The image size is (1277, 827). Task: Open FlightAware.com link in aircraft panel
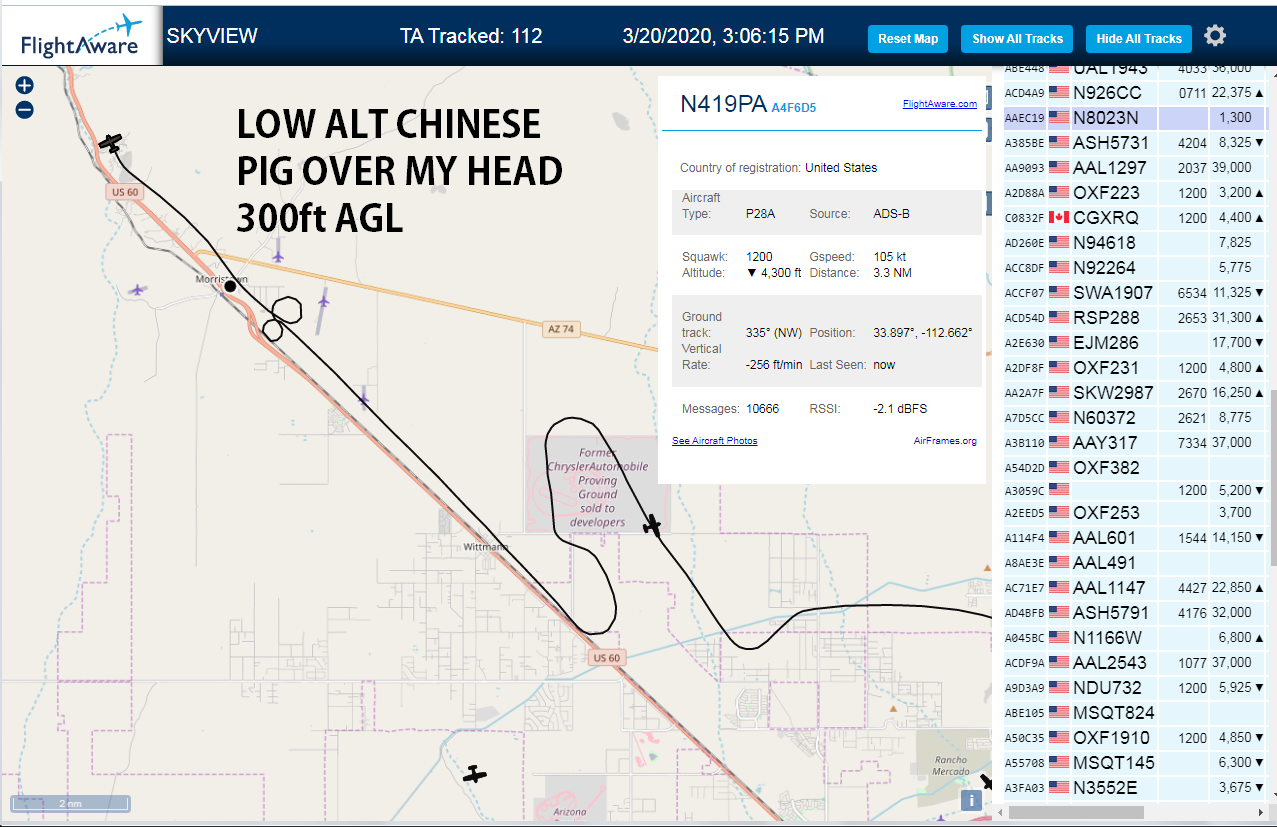point(939,104)
